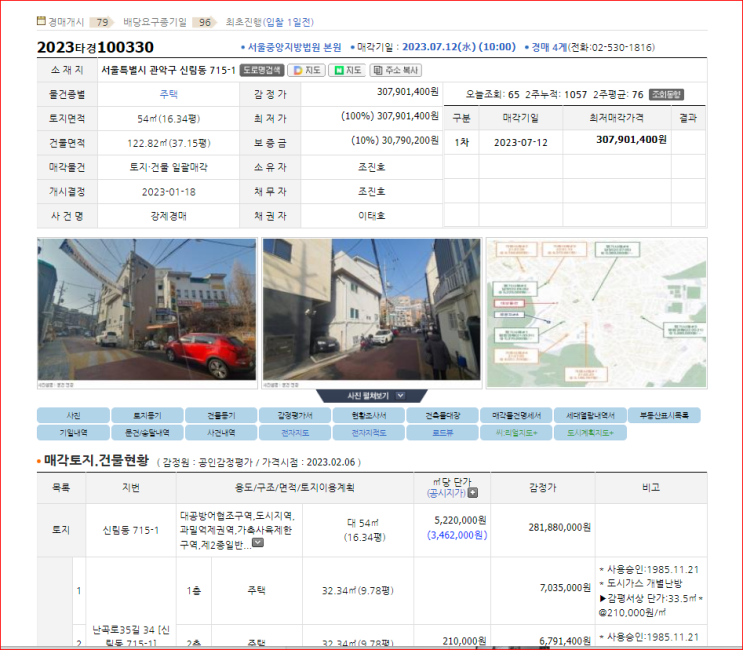
Task: Open the 세대열람내역서 tab
Action: [590, 415]
